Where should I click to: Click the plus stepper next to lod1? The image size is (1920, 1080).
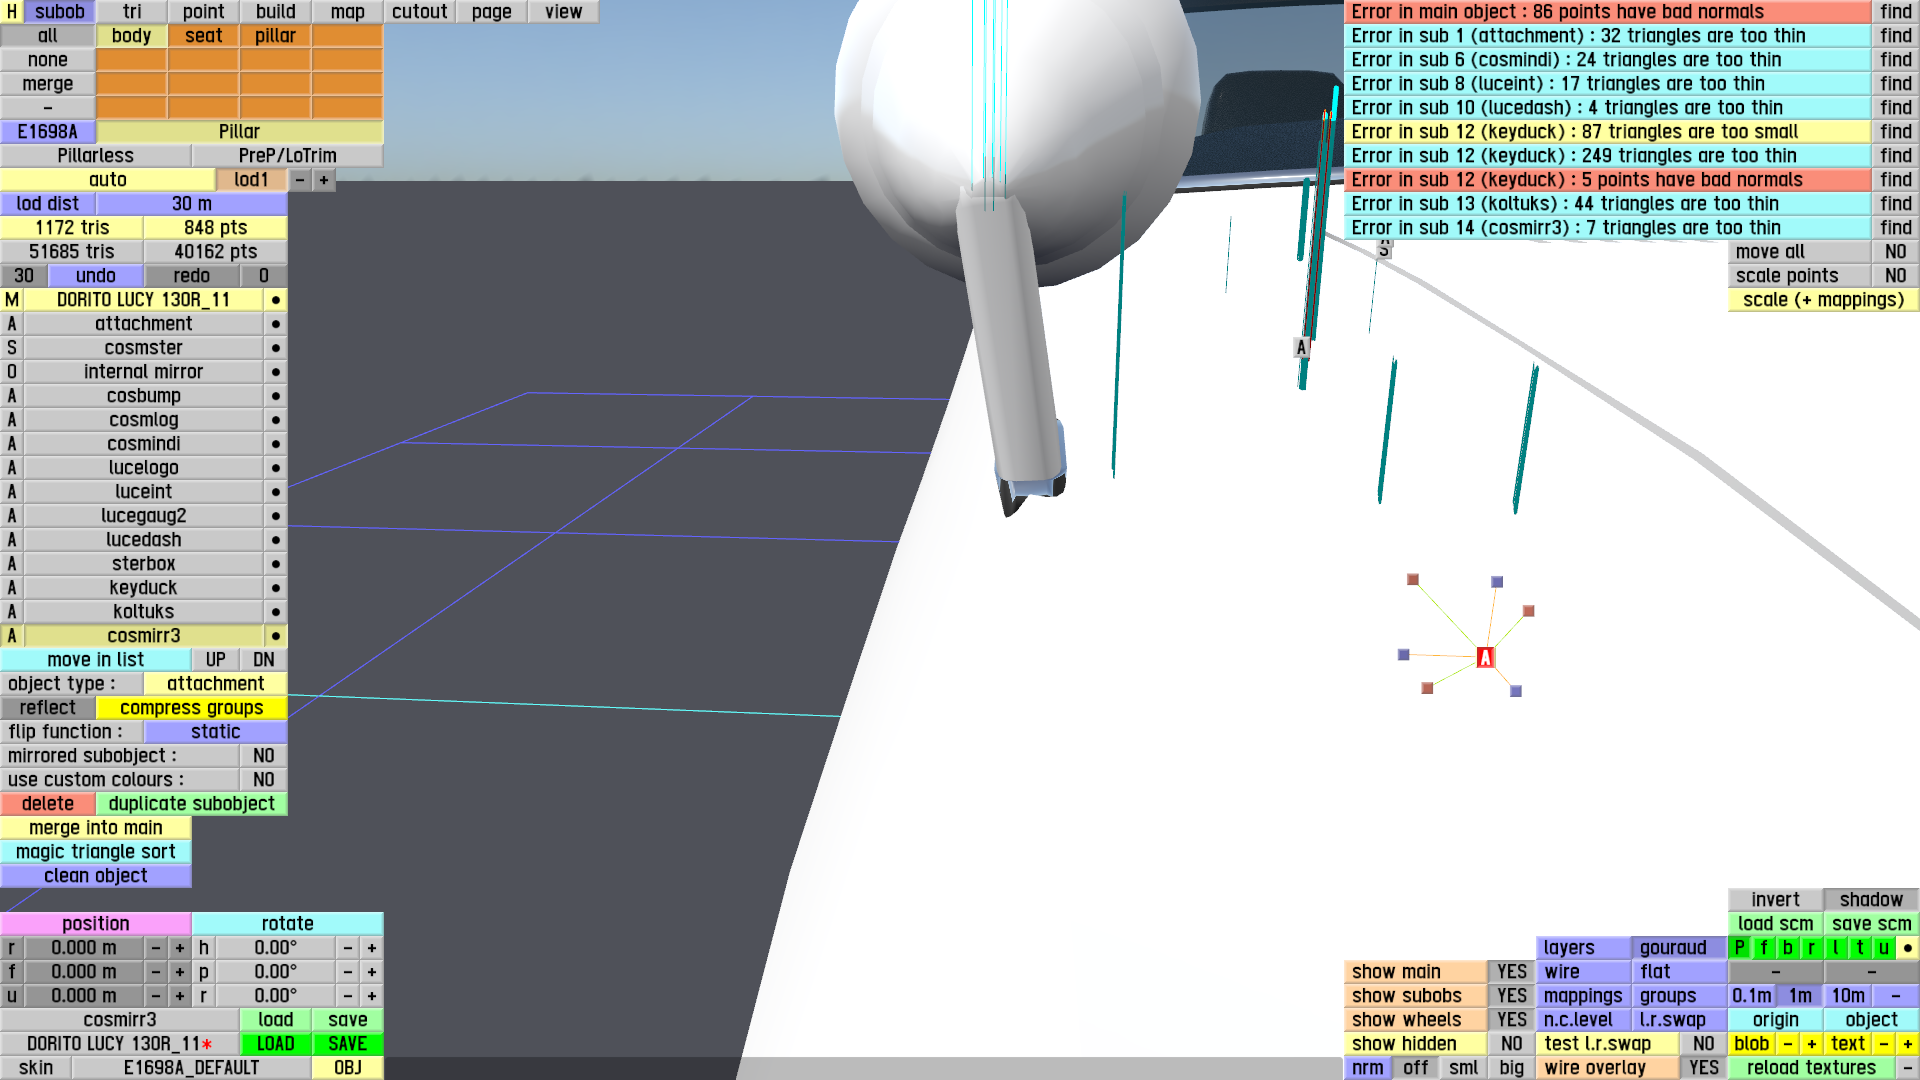(323, 180)
